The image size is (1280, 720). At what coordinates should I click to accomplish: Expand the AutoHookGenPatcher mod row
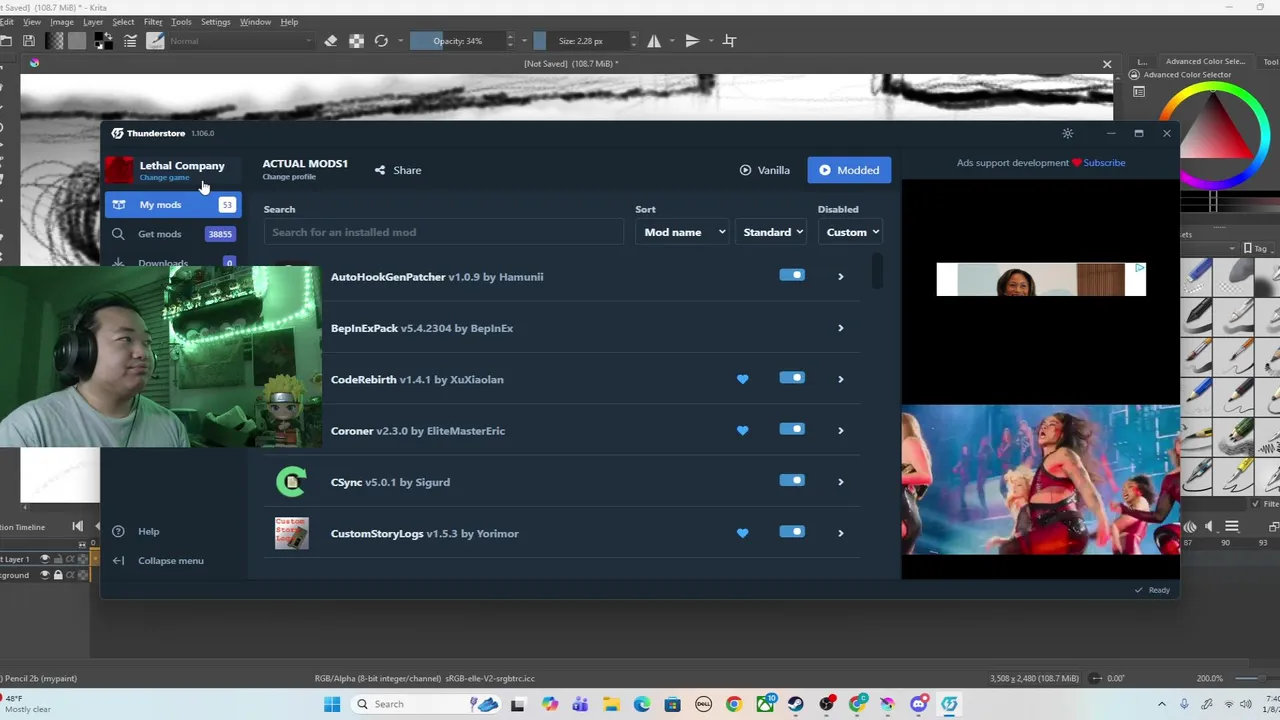(x=840, y=276)
